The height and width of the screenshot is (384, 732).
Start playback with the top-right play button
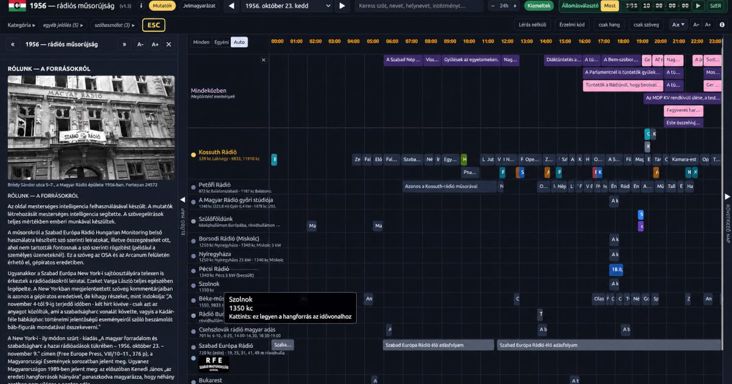pyautogui.click(x=698, y=6)
